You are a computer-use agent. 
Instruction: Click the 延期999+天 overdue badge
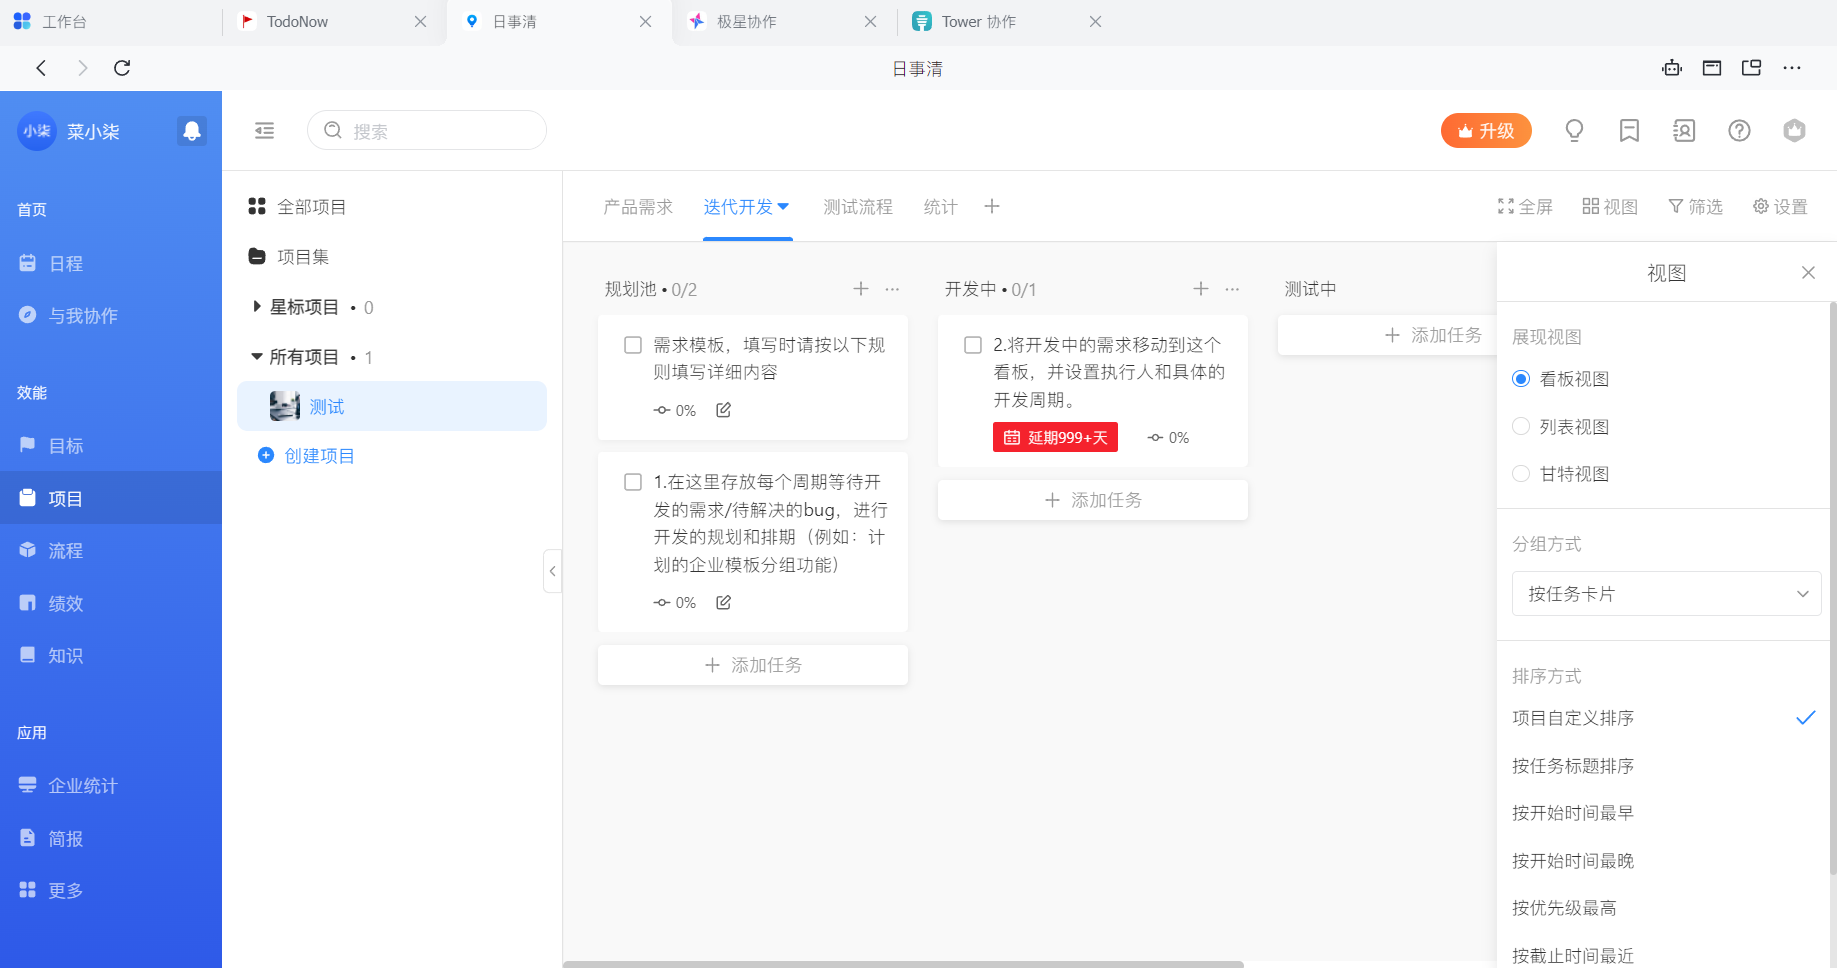pos(1055,437)
